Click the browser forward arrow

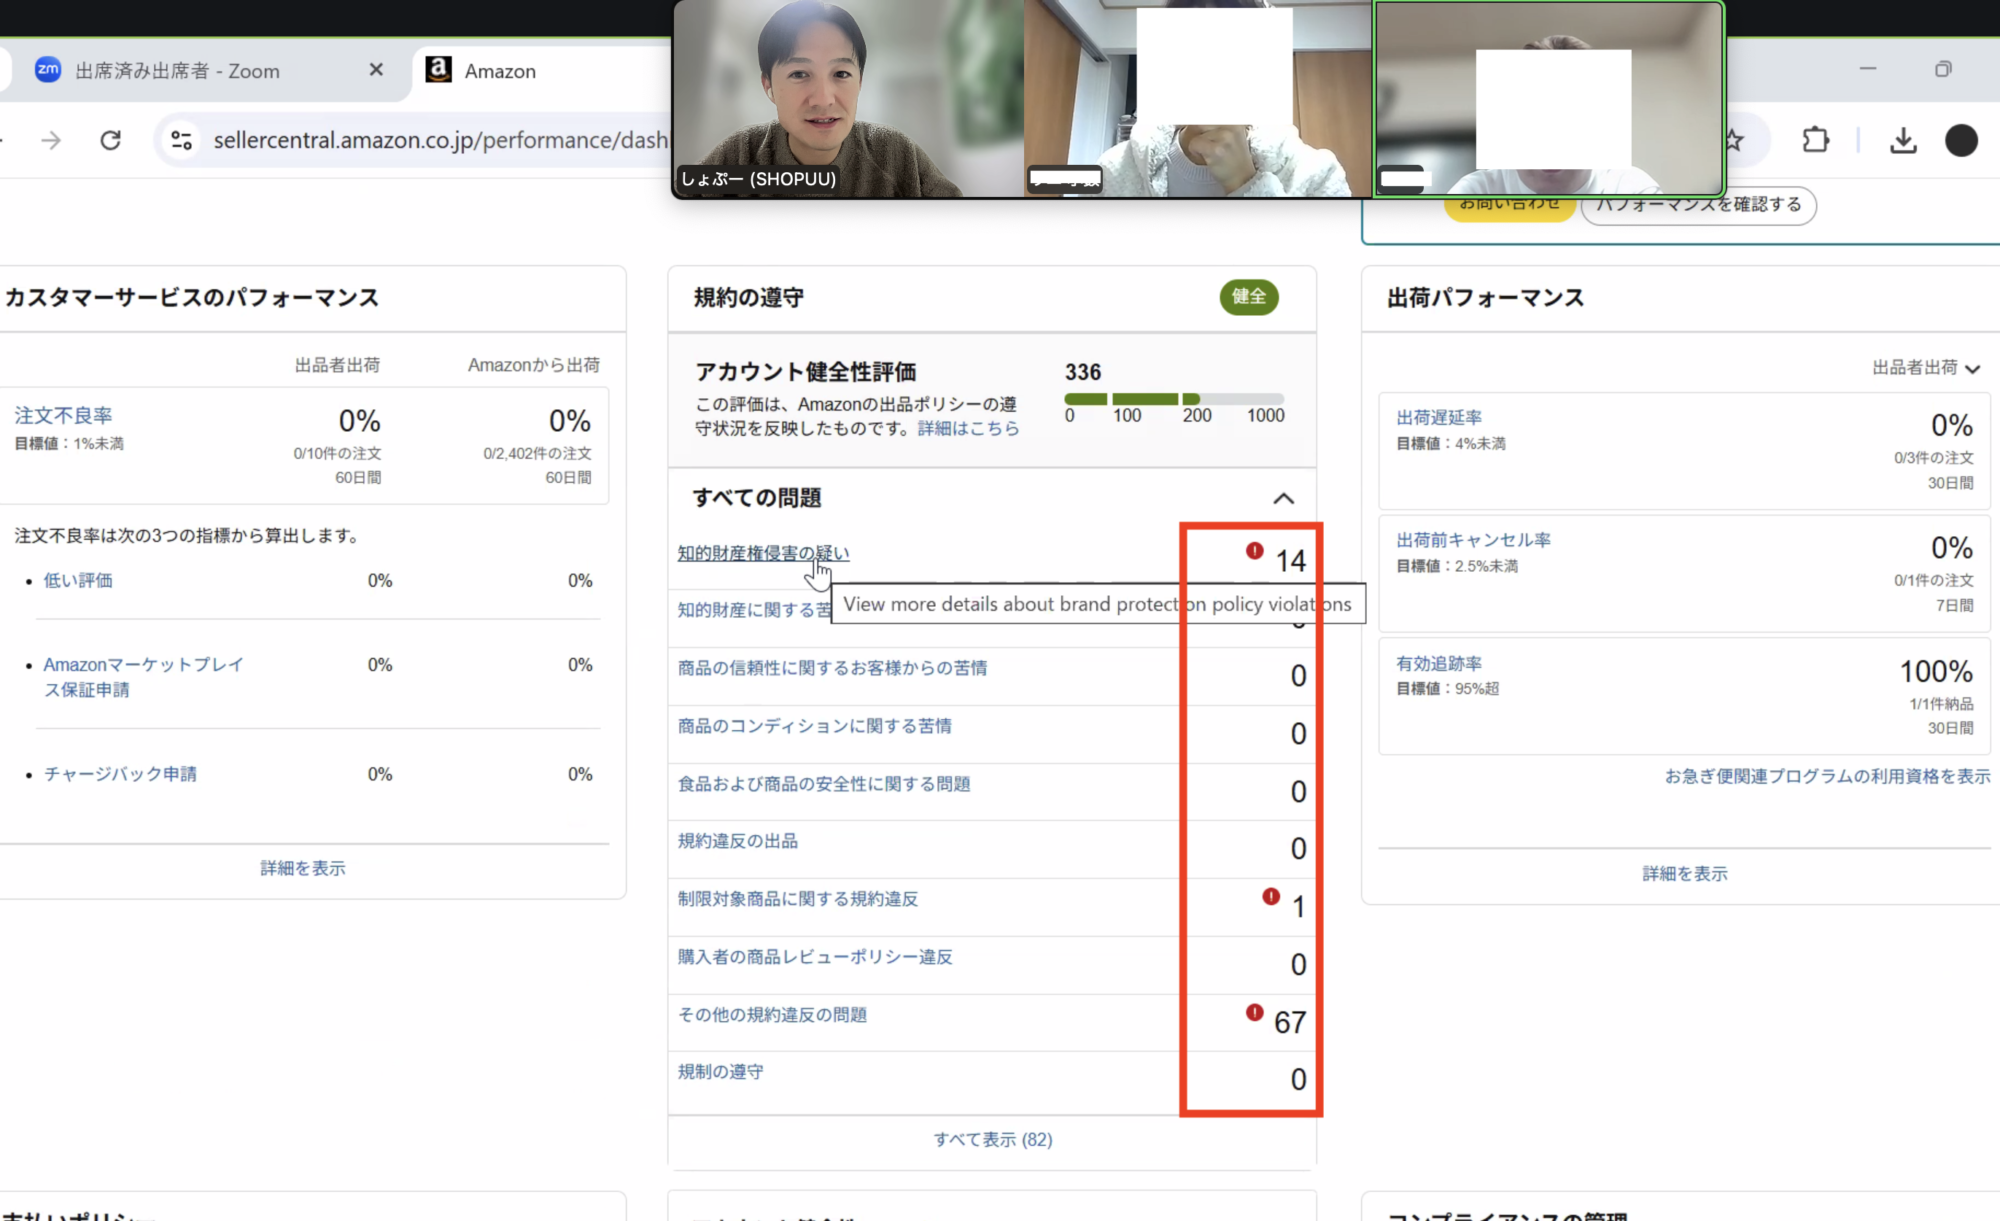click(x=51, y=140)
